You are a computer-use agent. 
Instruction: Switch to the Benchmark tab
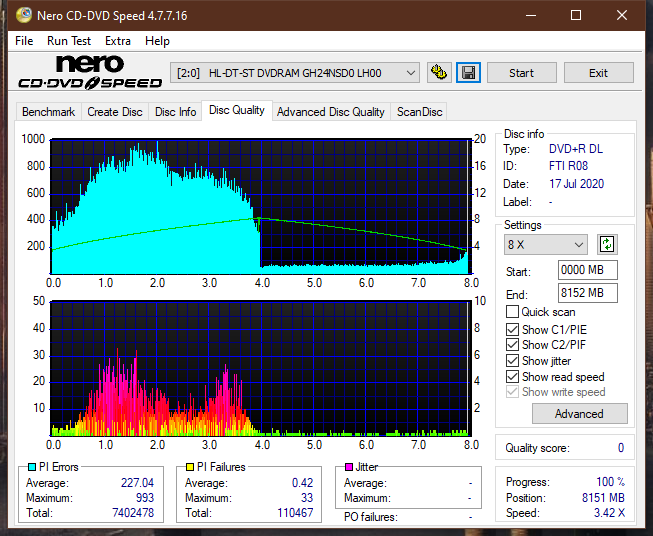(x=48, y=112)
